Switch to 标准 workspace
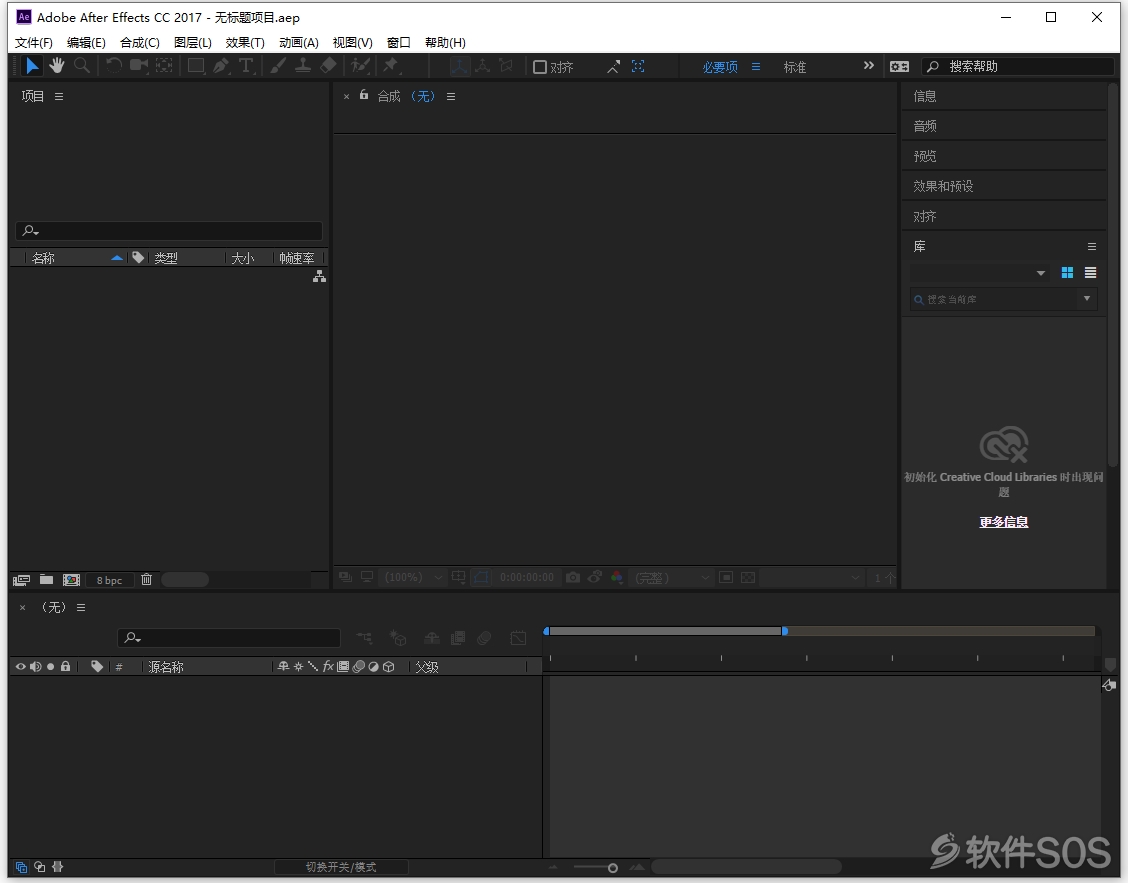 [x=794, y=67]
